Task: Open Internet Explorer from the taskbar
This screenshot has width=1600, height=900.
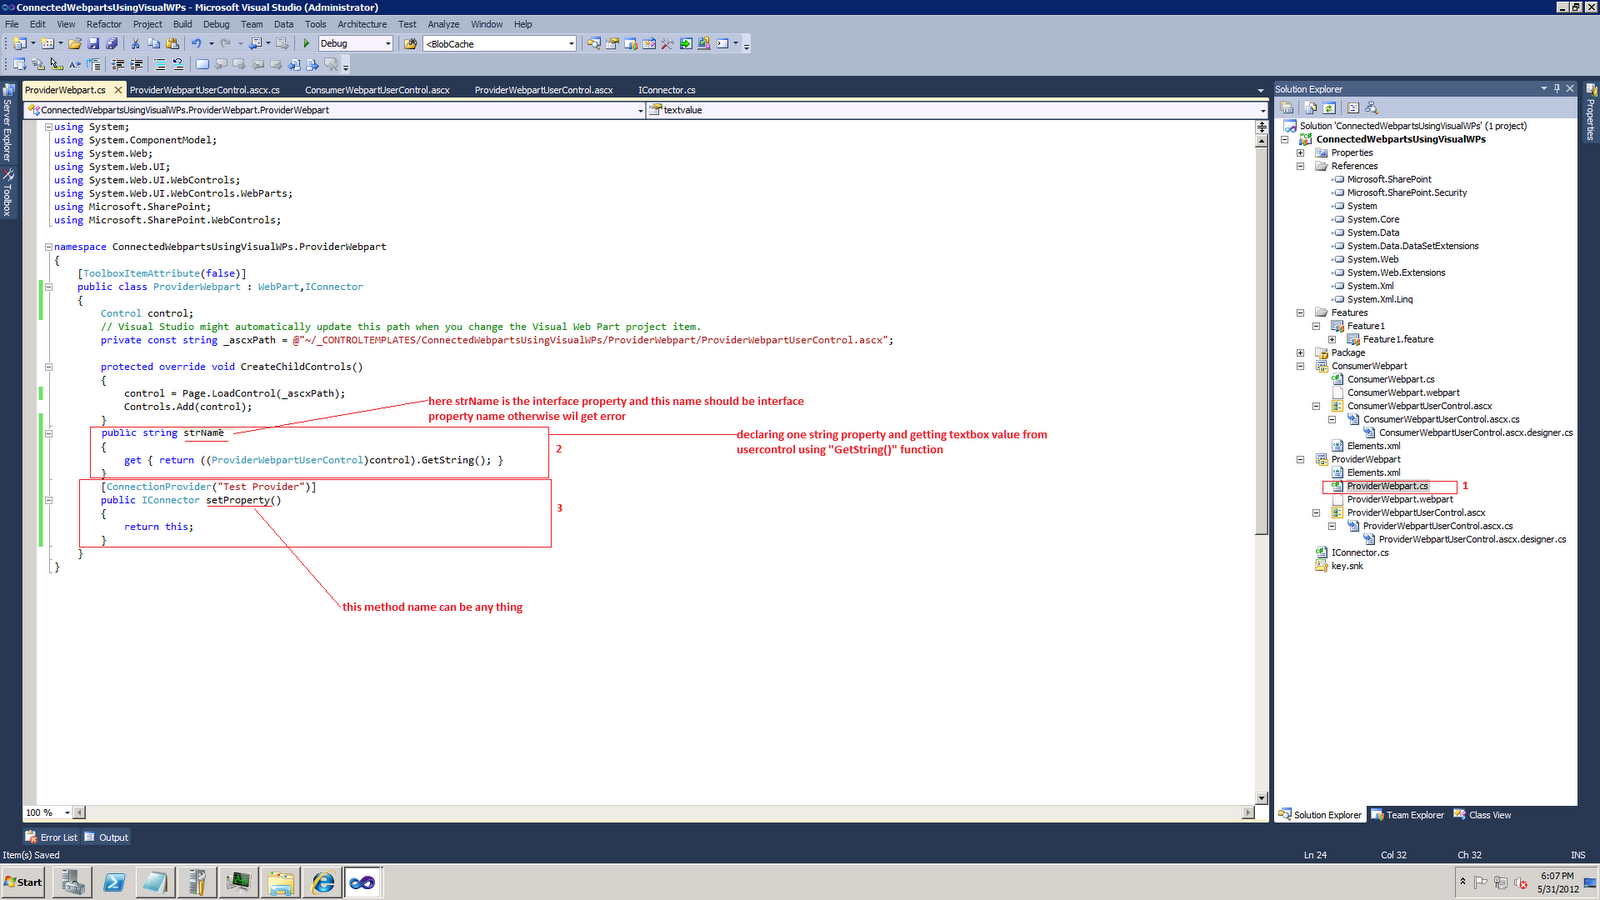Action: pyautogui.click(x=323, y=882)
